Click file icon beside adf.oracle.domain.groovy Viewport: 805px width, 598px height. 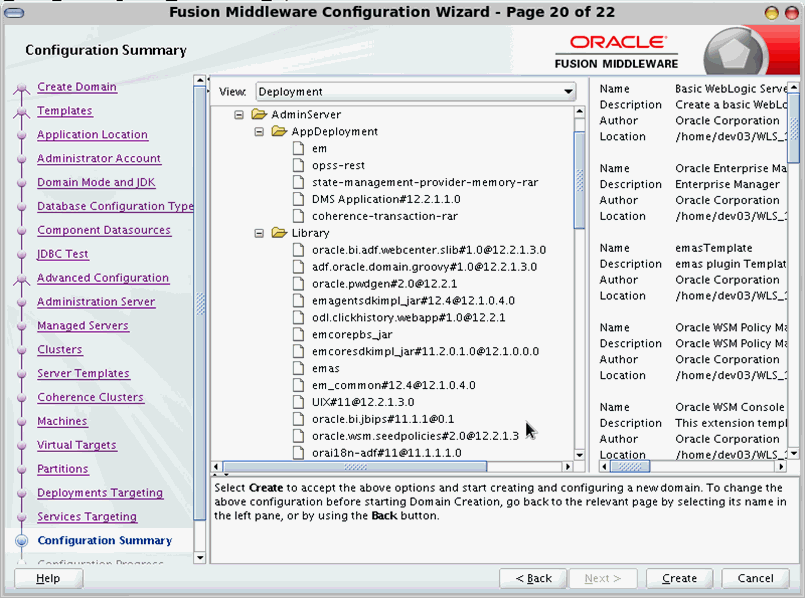[298, 267]
